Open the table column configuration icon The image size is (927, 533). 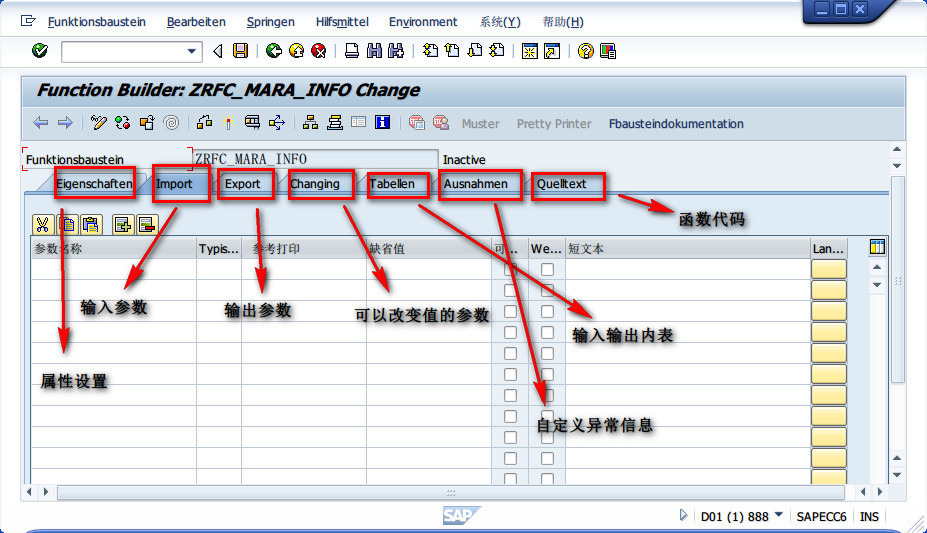[x=877, y=247]
